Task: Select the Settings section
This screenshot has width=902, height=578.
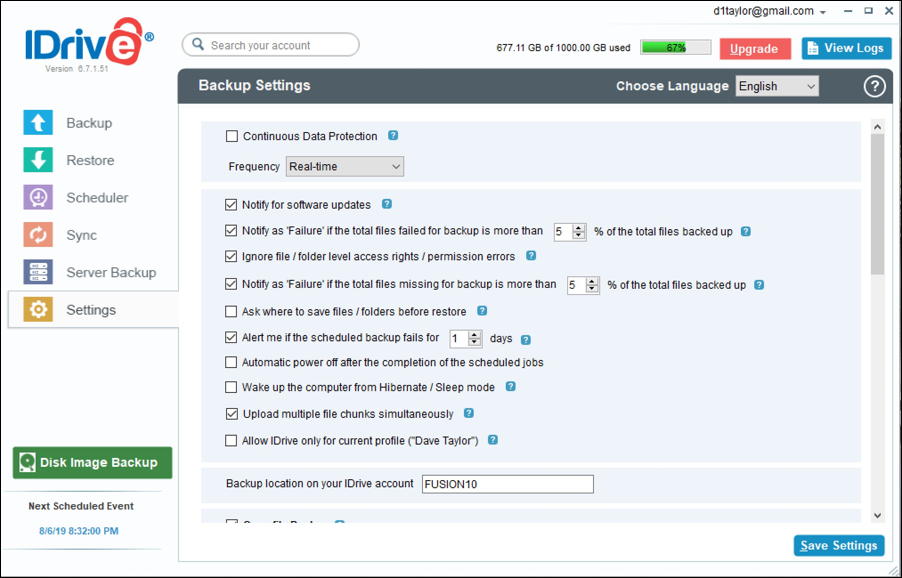Action: [93, 309]
